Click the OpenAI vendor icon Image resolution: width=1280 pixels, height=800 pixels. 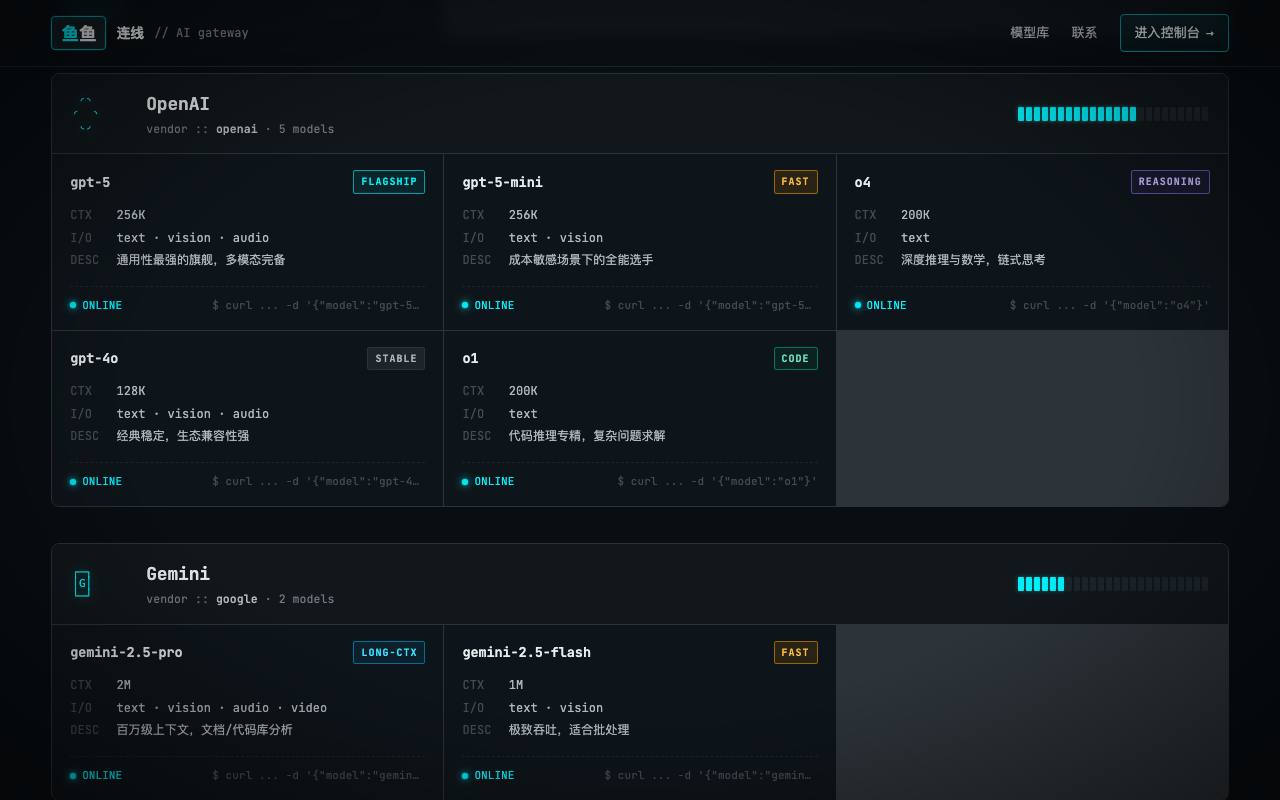tap(85, 114)
